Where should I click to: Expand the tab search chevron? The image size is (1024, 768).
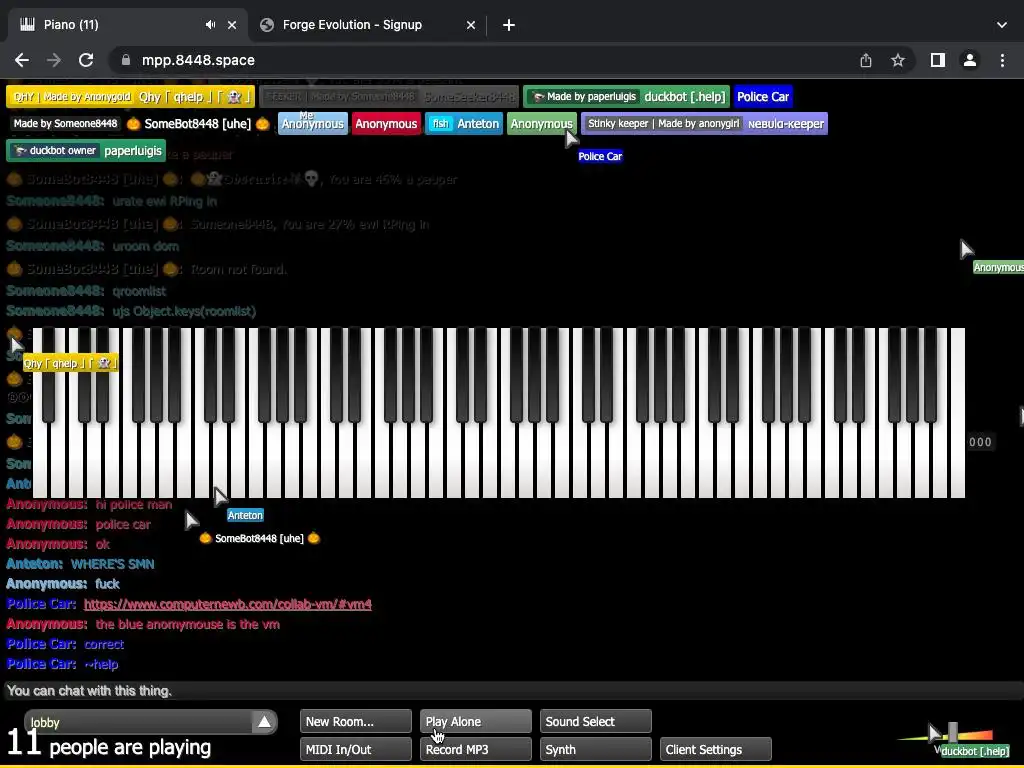(x=1002, y=25)
